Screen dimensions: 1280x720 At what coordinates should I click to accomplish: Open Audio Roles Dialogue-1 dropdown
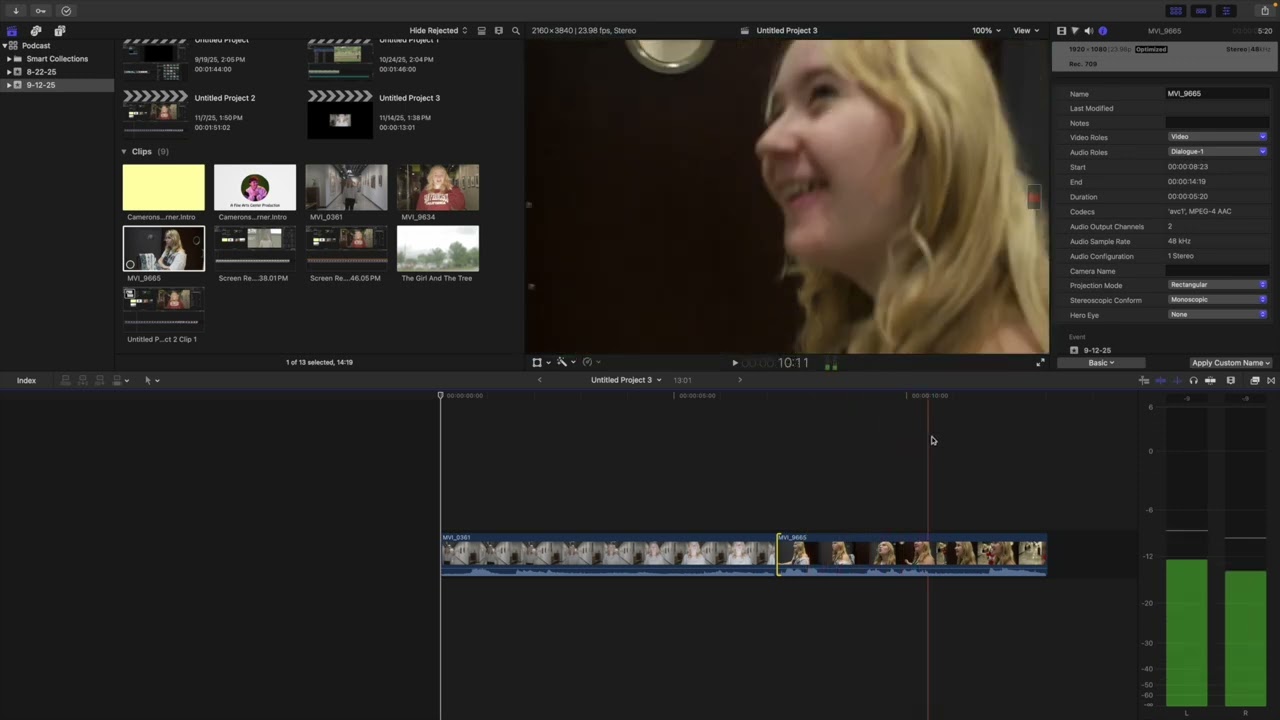(1217, 152)
